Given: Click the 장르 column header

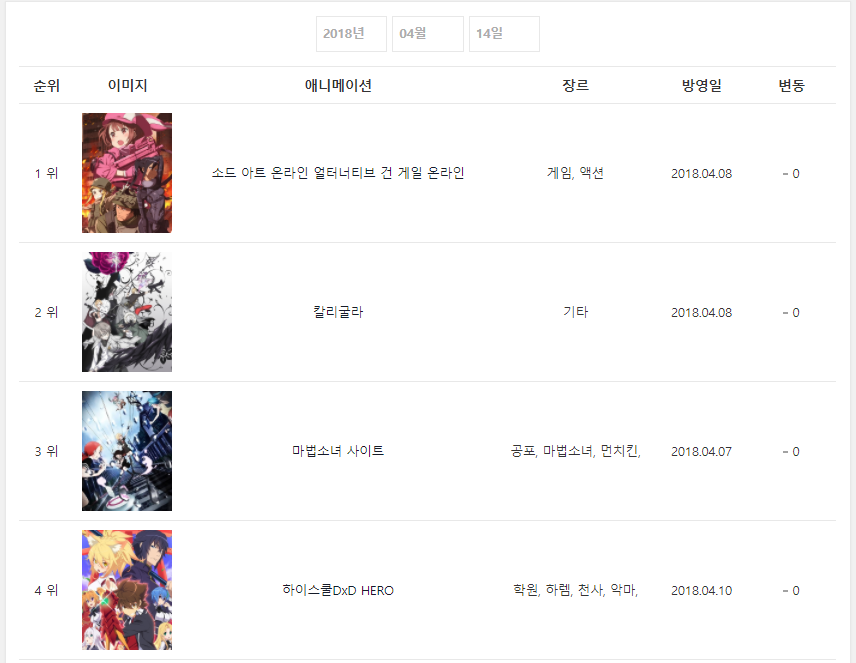Looking at the screenshot, I should pyautogui.click(x=575, y=85).
